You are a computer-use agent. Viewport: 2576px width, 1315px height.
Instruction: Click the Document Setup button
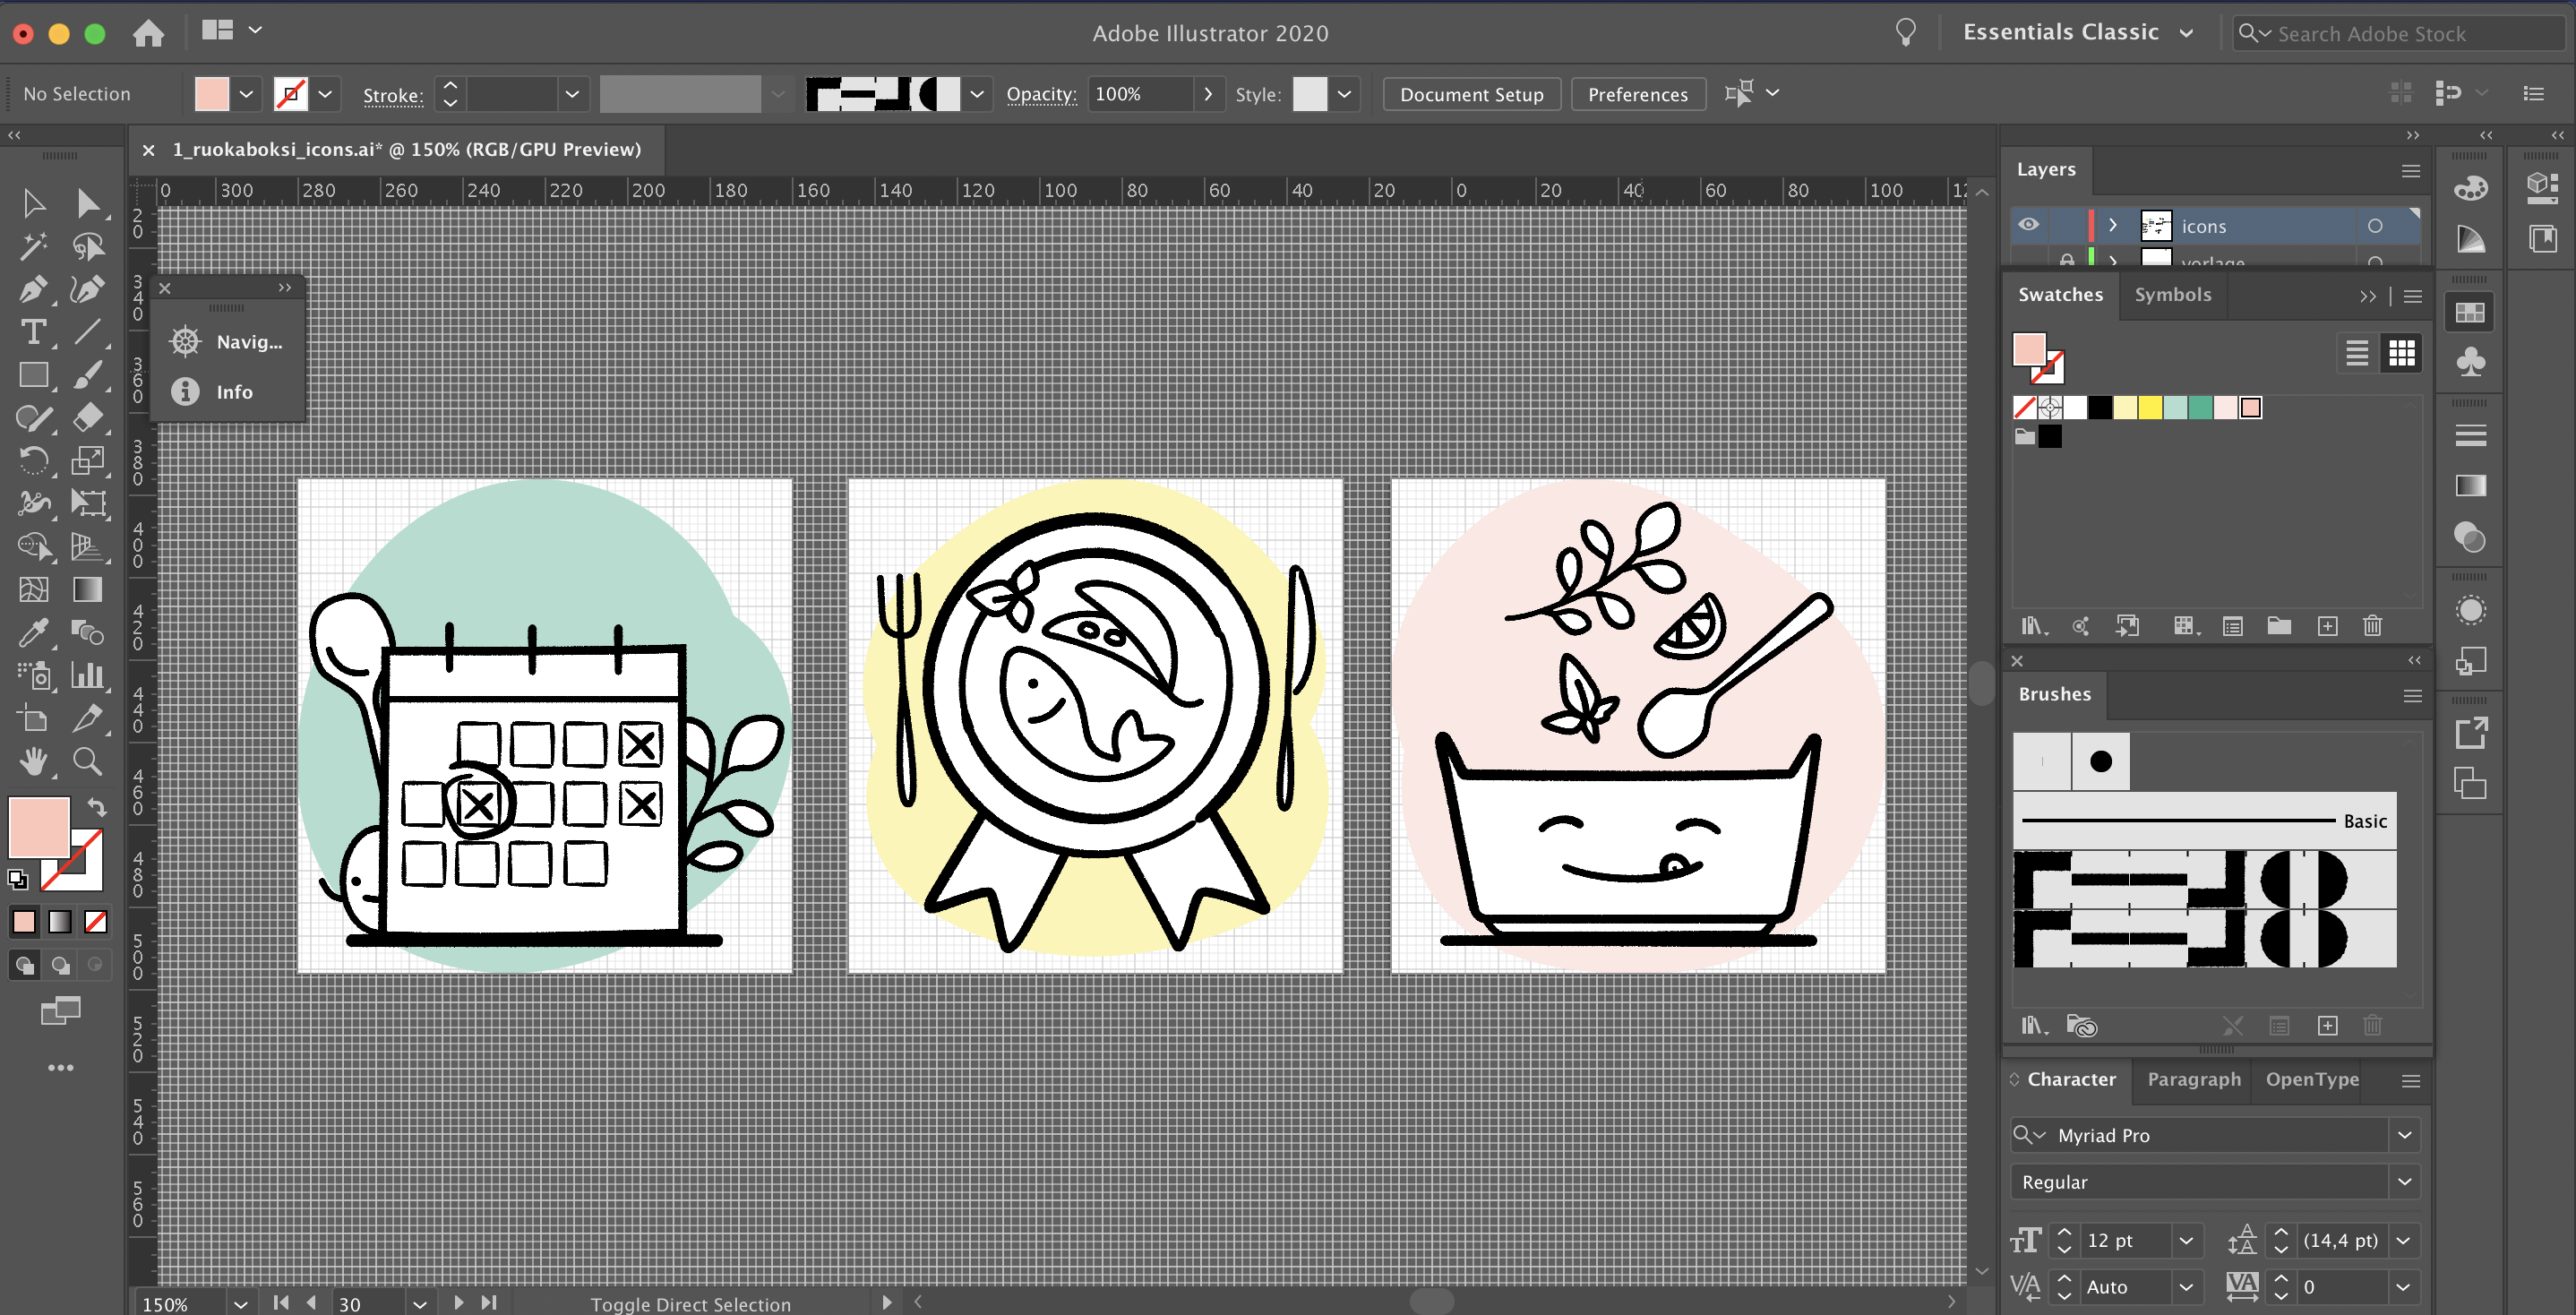click(1470, 94)
